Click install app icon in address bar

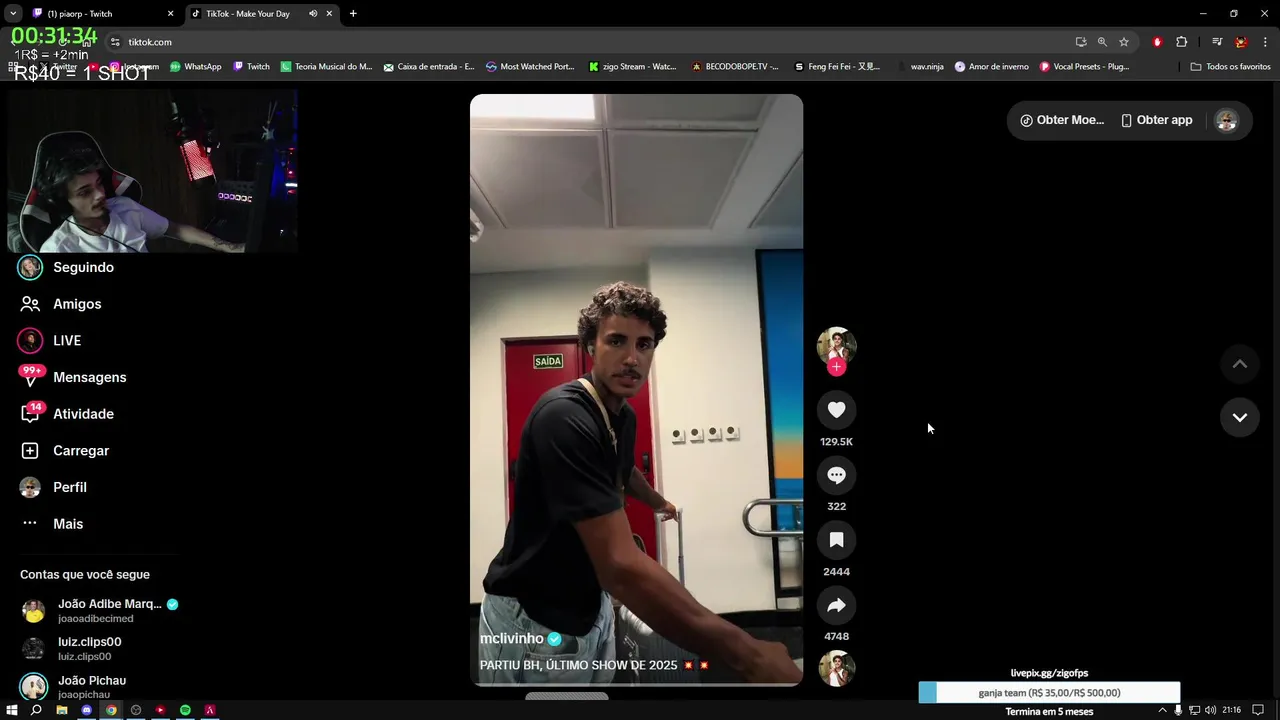(1081, 42)
